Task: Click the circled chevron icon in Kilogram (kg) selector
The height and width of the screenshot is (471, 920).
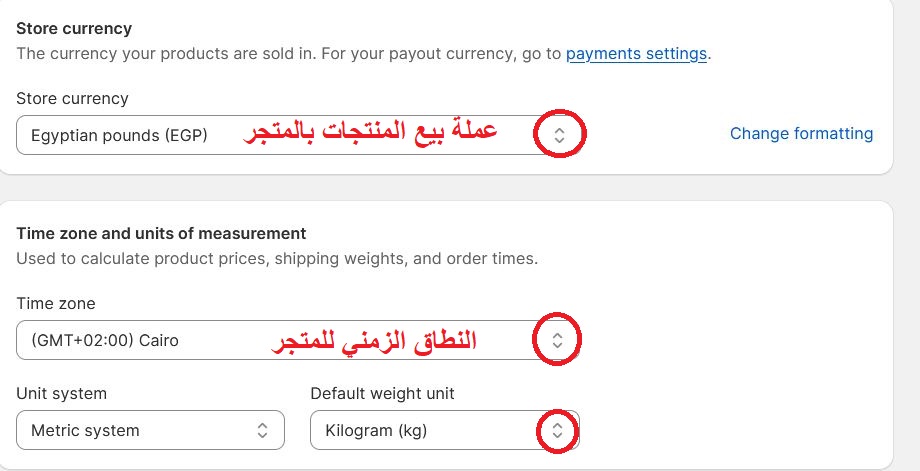Action: click(x=557, y=431)
